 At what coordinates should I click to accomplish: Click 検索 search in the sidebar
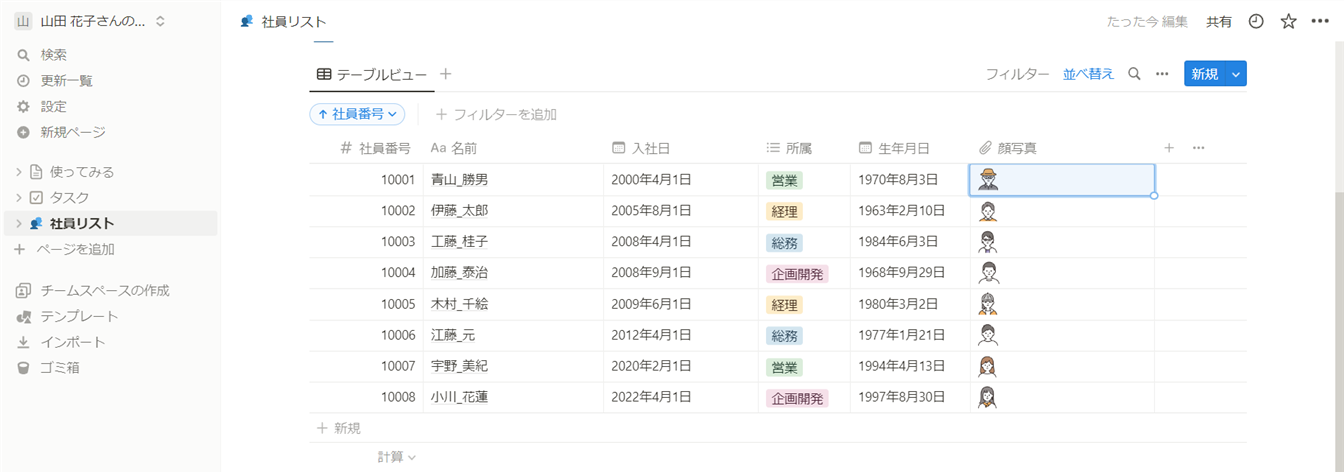(53, 55)
